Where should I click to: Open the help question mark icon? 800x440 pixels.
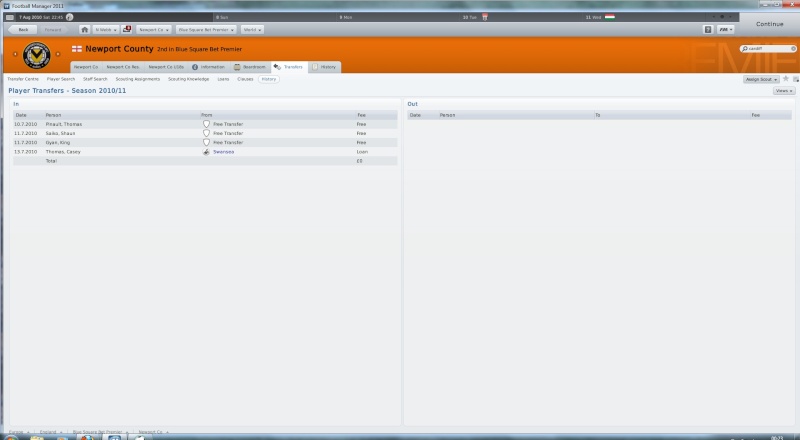[x=708, y=30]
